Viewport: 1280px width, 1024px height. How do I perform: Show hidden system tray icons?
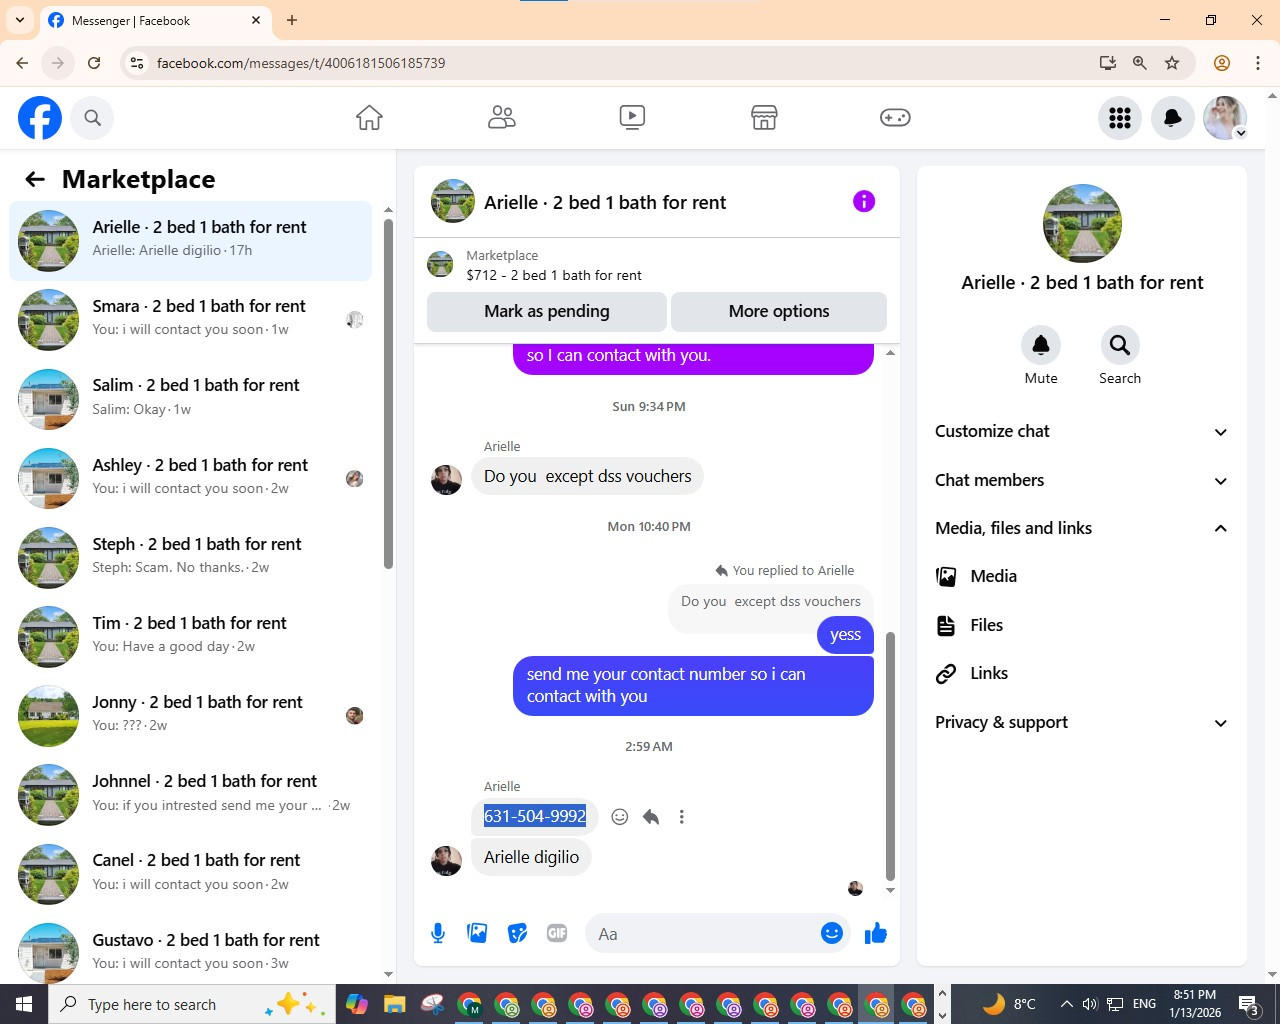click(x=1066, y=1004)
